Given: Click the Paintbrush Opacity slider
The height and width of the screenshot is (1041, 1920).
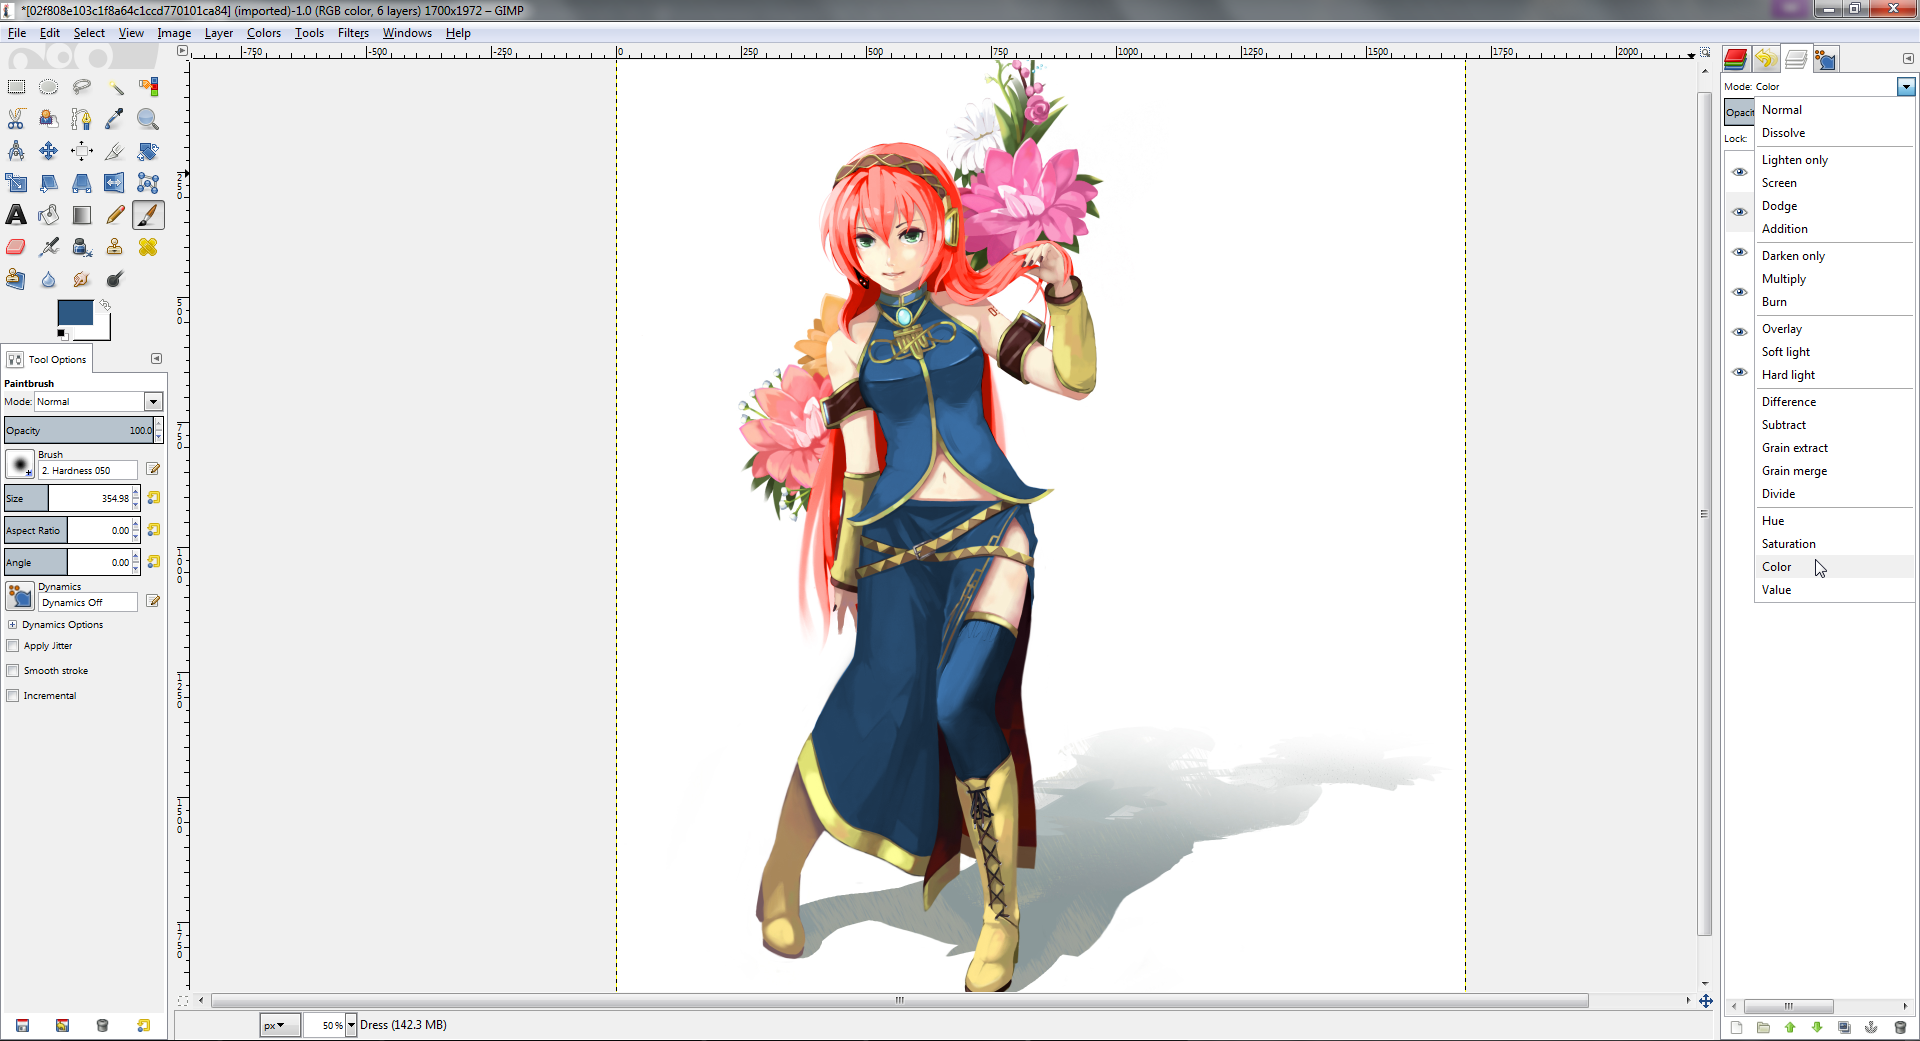Looking at the screenshot, I should click(x=79, y=431).
